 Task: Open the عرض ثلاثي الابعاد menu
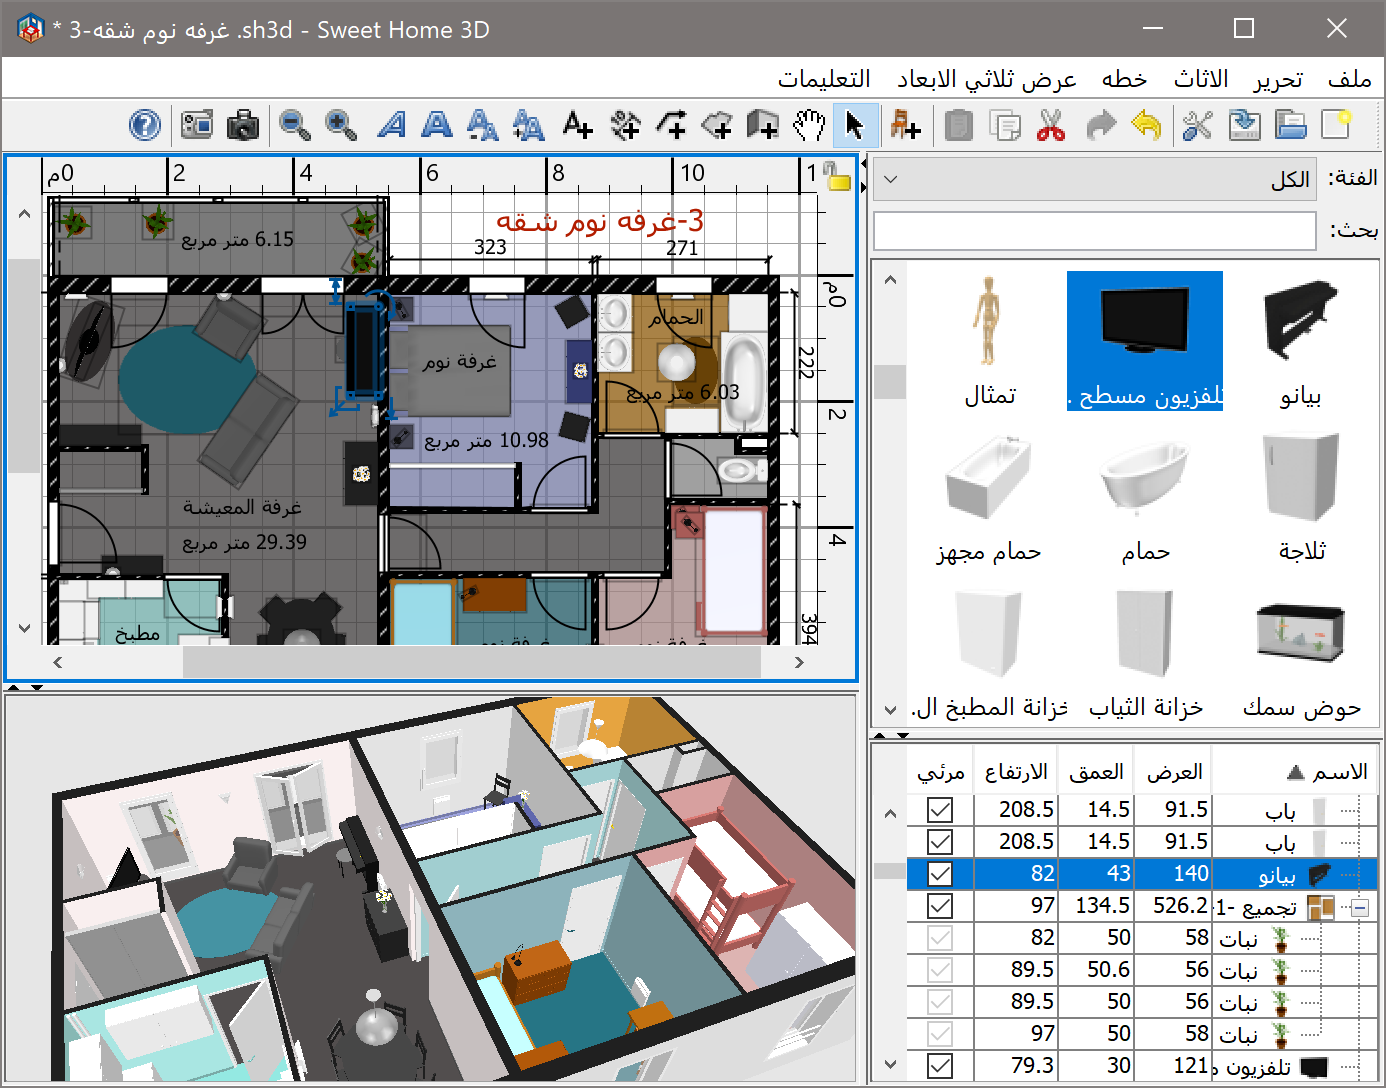point(986,79)
